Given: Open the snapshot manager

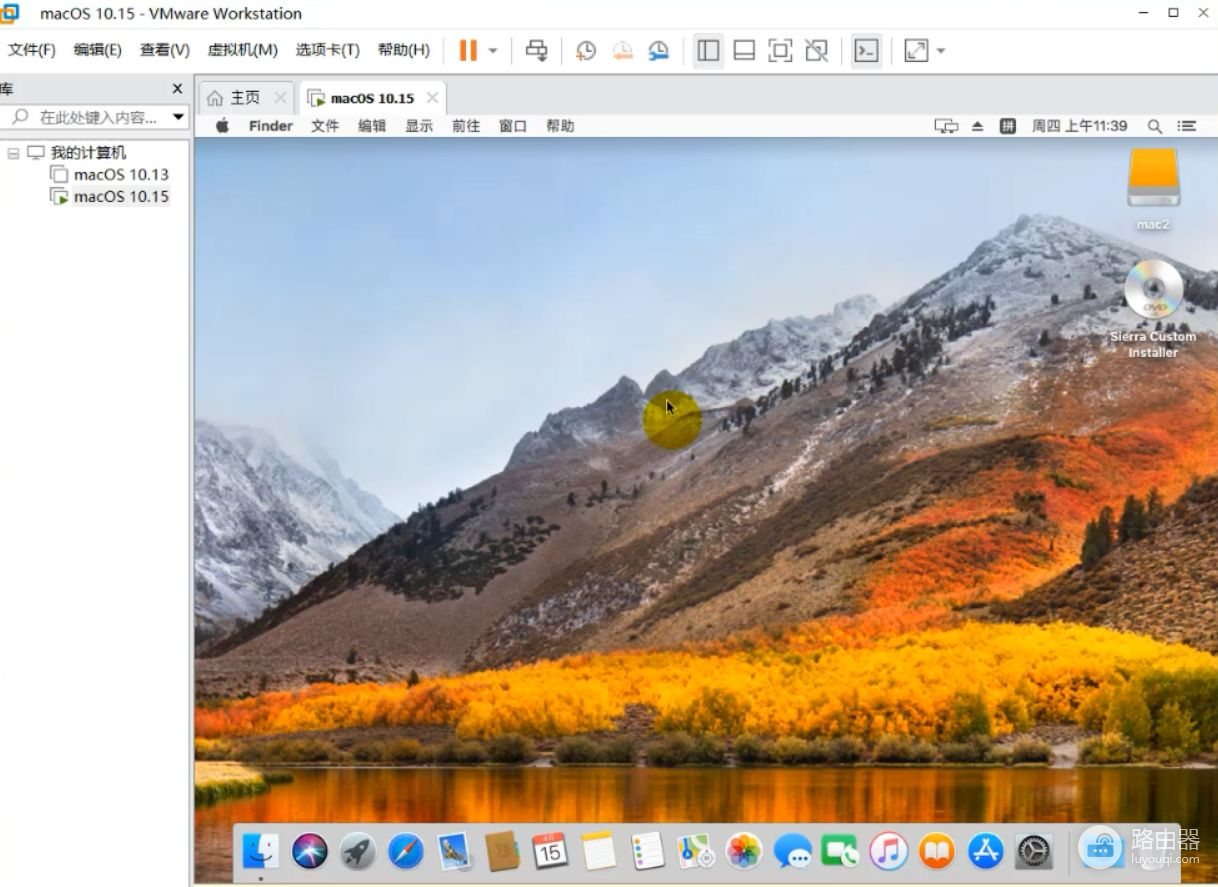Looking at the screenshot, I should pyautogui.click(x=658, y=51).
